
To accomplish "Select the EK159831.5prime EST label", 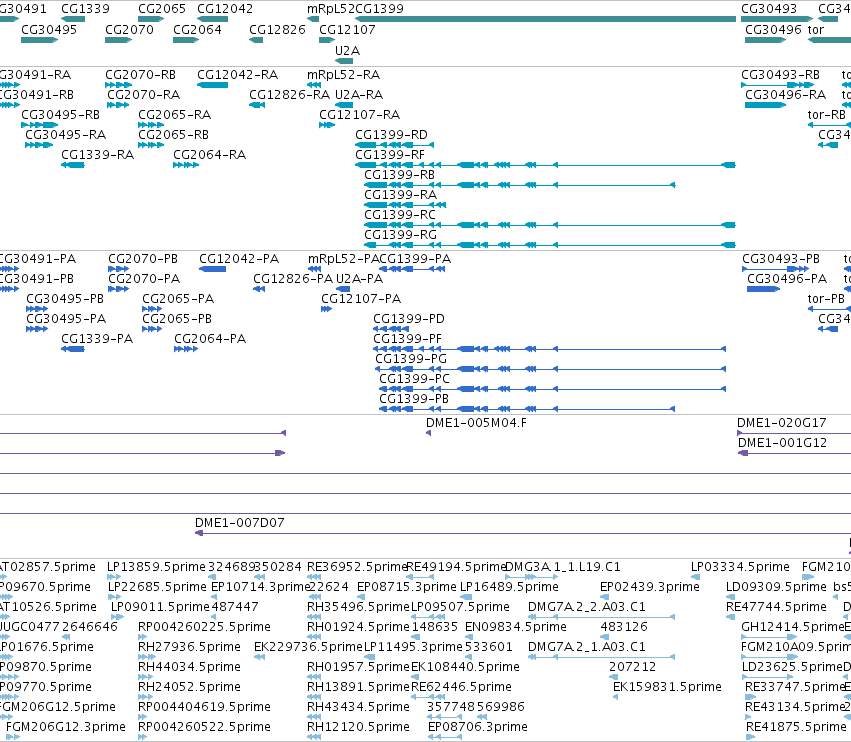I will pos(668,688).
